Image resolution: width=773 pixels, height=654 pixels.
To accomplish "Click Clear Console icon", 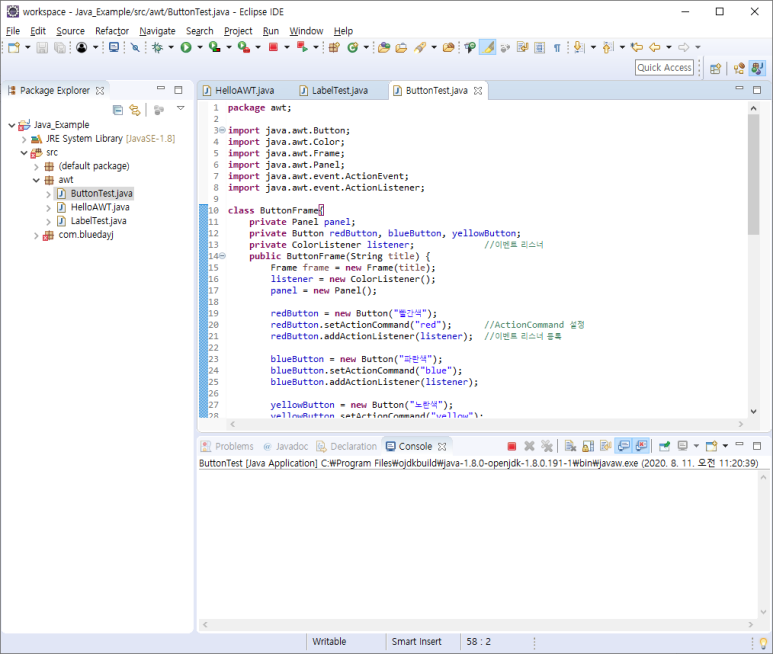I will pos(570,447).
